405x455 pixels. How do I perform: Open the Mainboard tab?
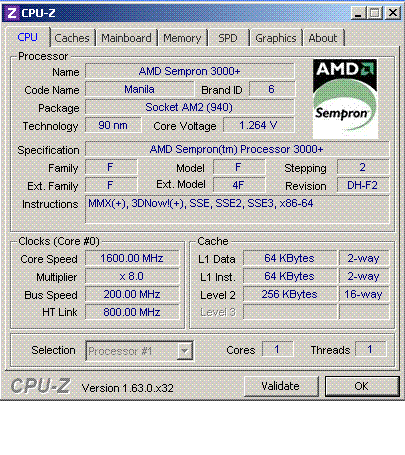pyautogui.click(x=126, y=38)
